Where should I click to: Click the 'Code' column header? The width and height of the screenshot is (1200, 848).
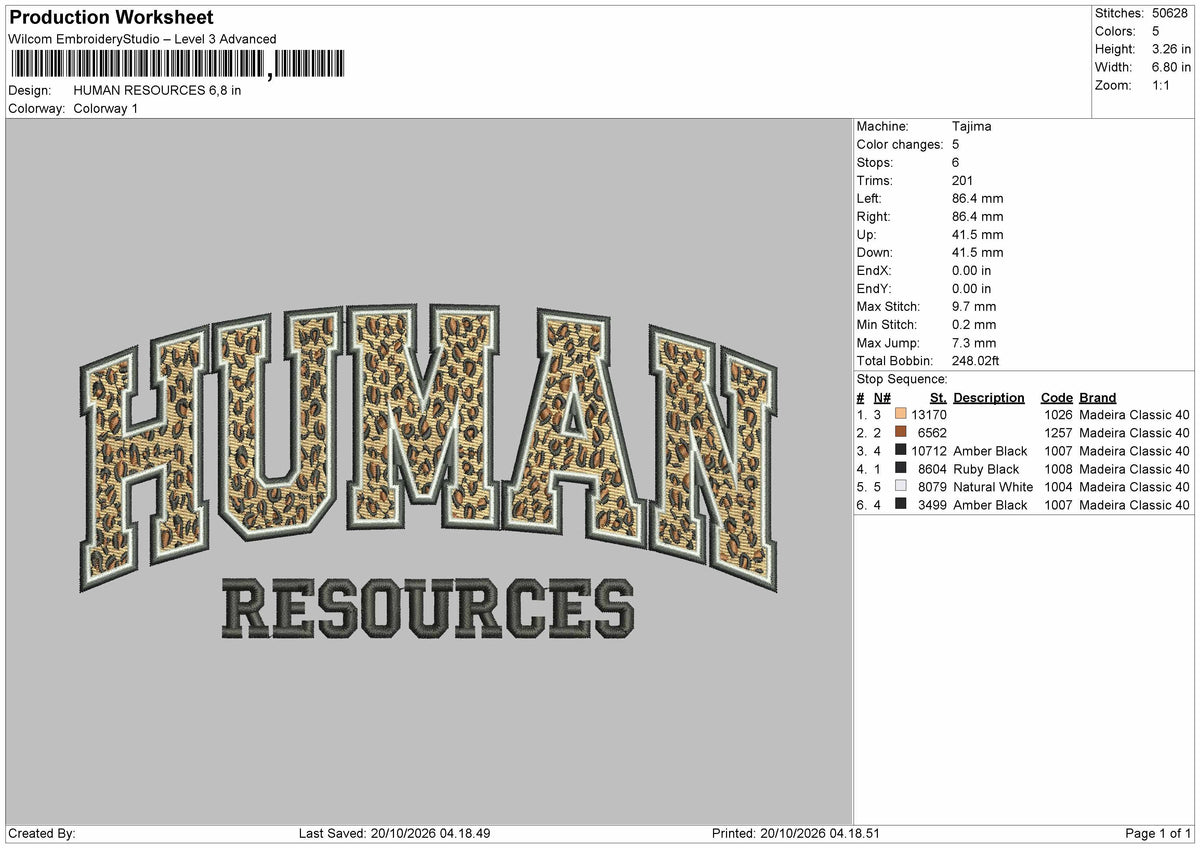(x=1056, y=397)
